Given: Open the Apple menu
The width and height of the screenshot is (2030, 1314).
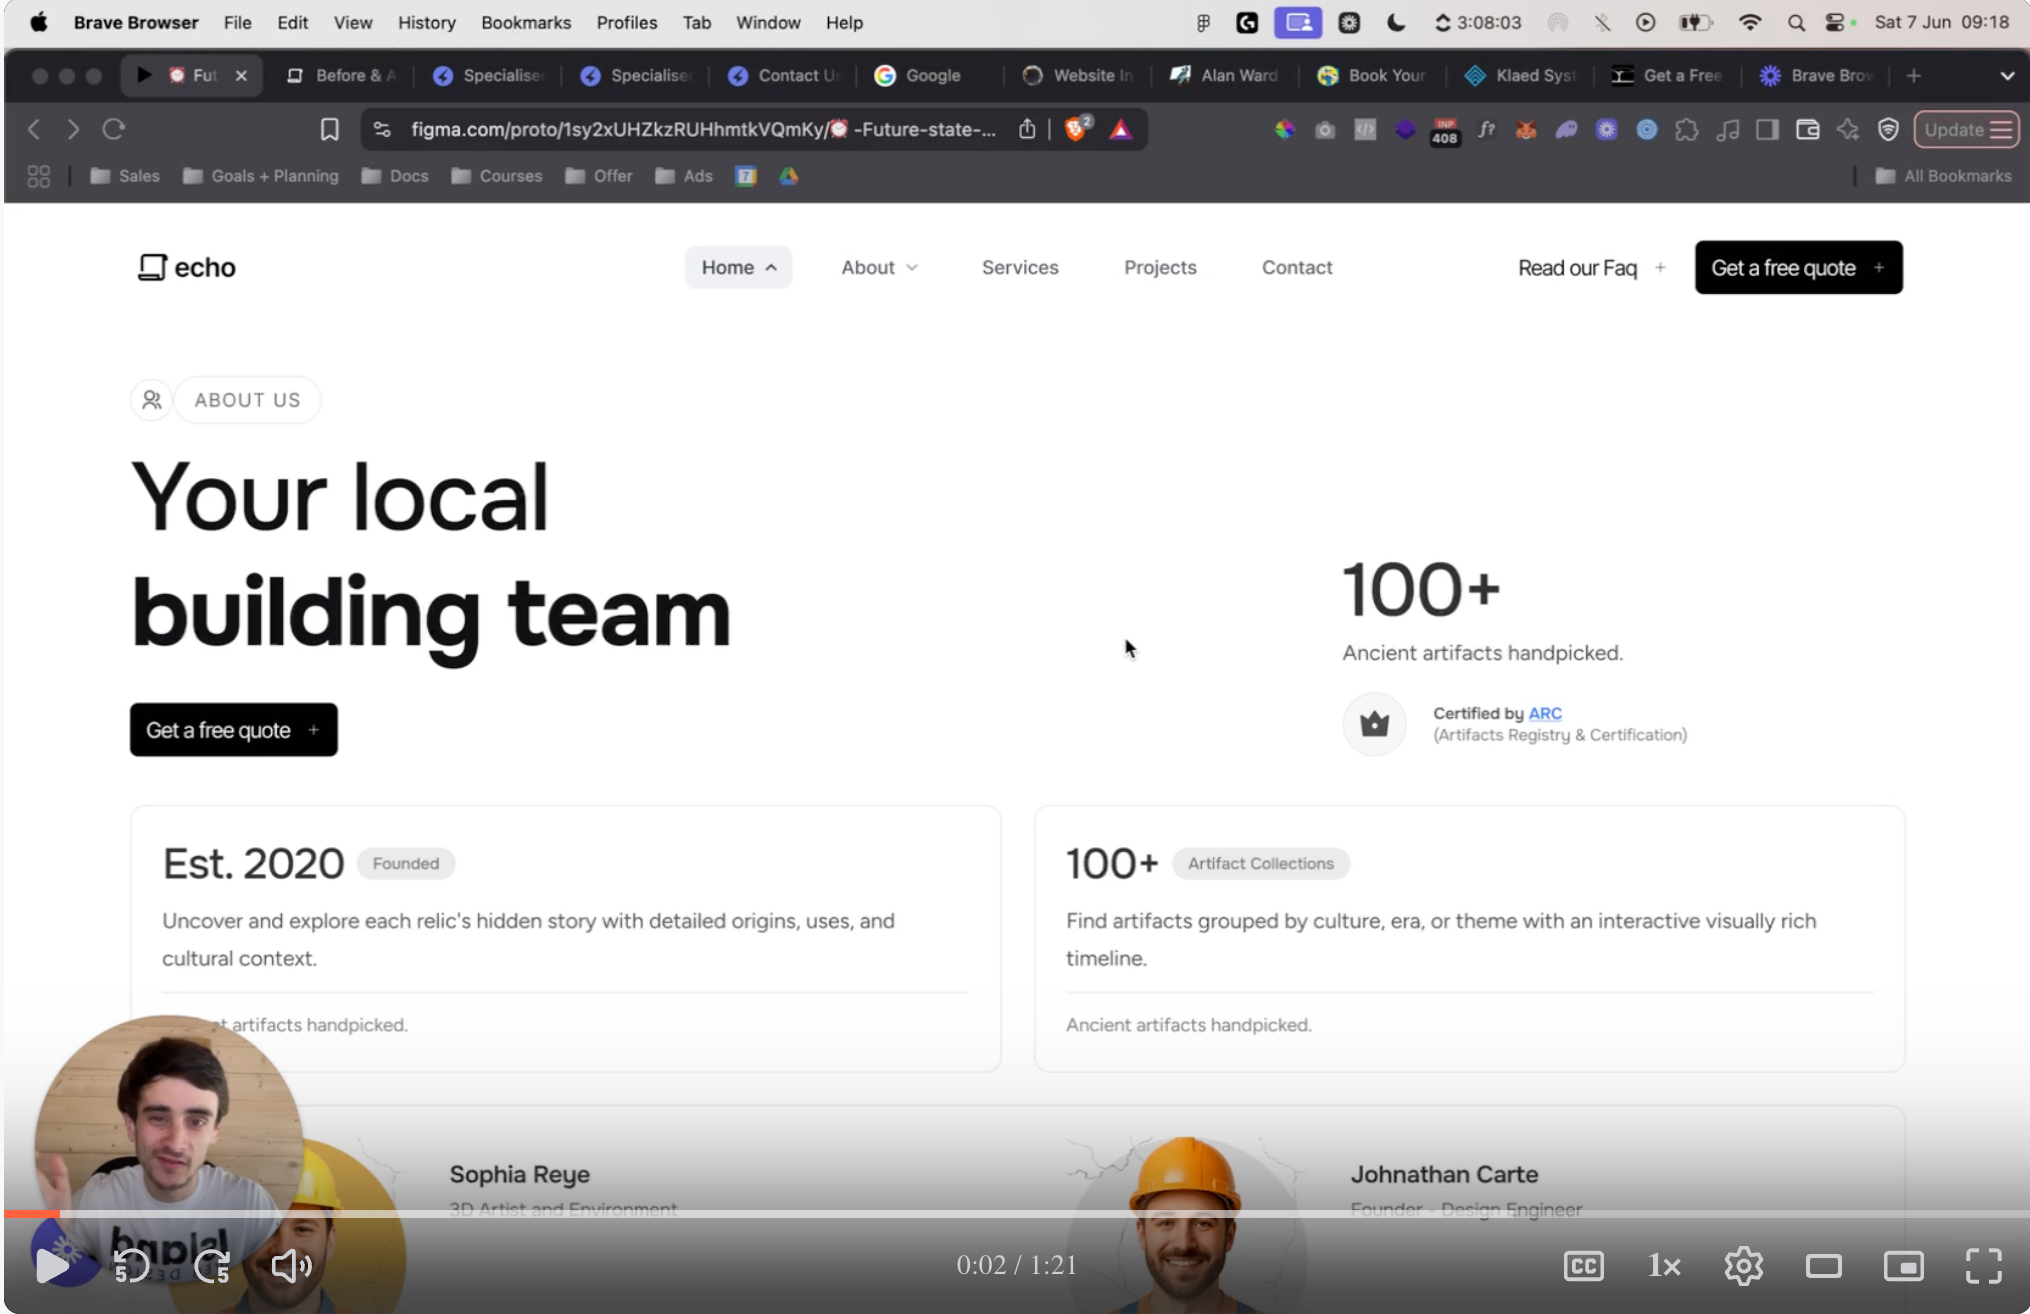Looking at the screenshot, I should click(x=39, y=22).
